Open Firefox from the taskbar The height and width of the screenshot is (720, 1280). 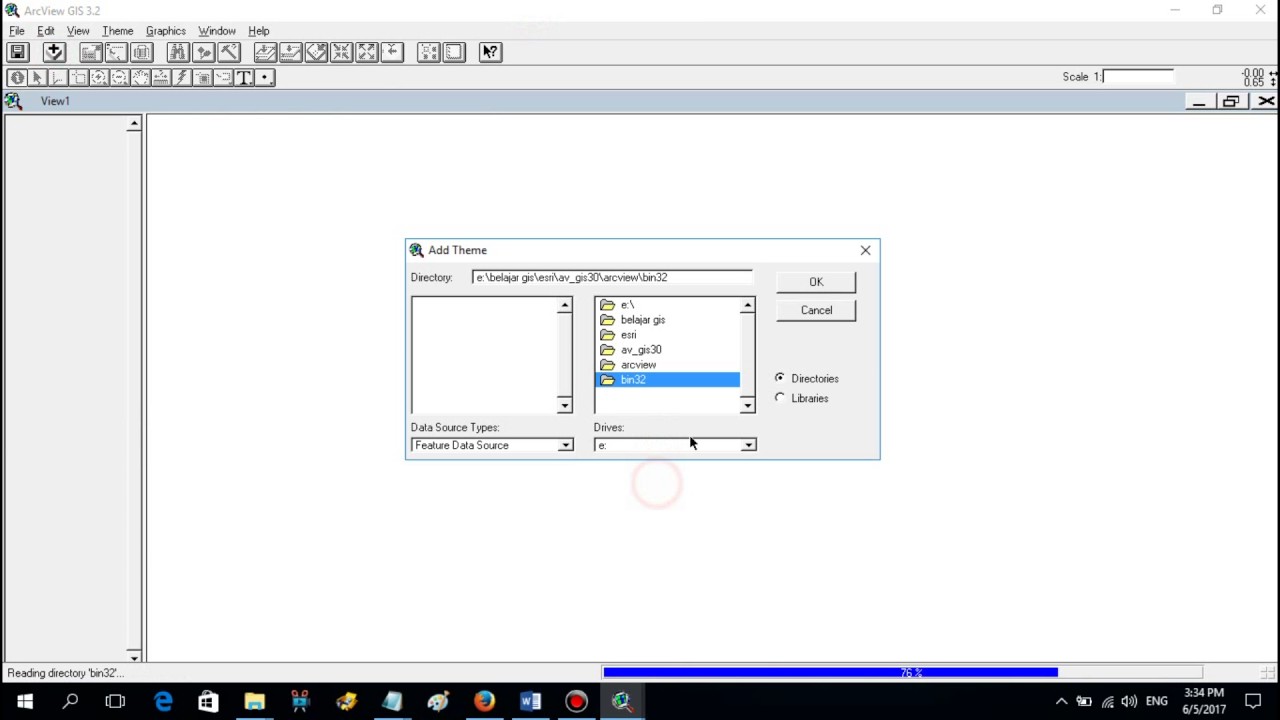tap(484, 702)
